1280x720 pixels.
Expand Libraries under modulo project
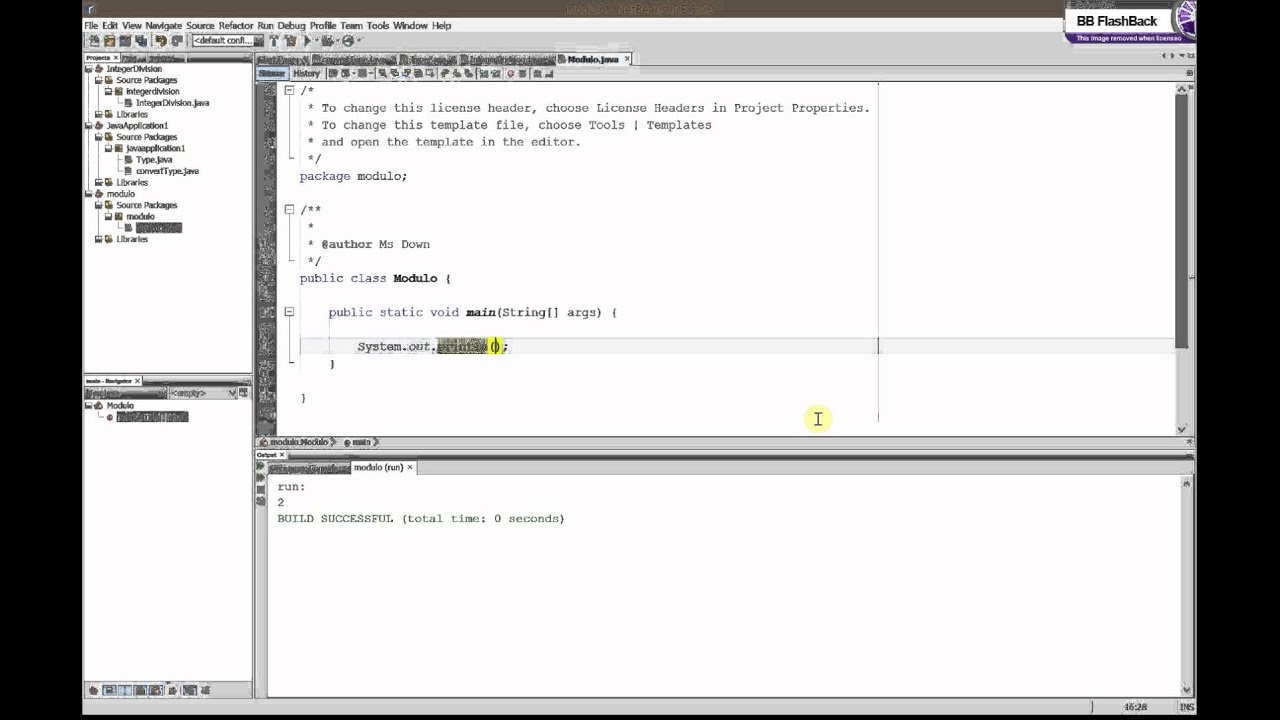click(x=98, y=239)
